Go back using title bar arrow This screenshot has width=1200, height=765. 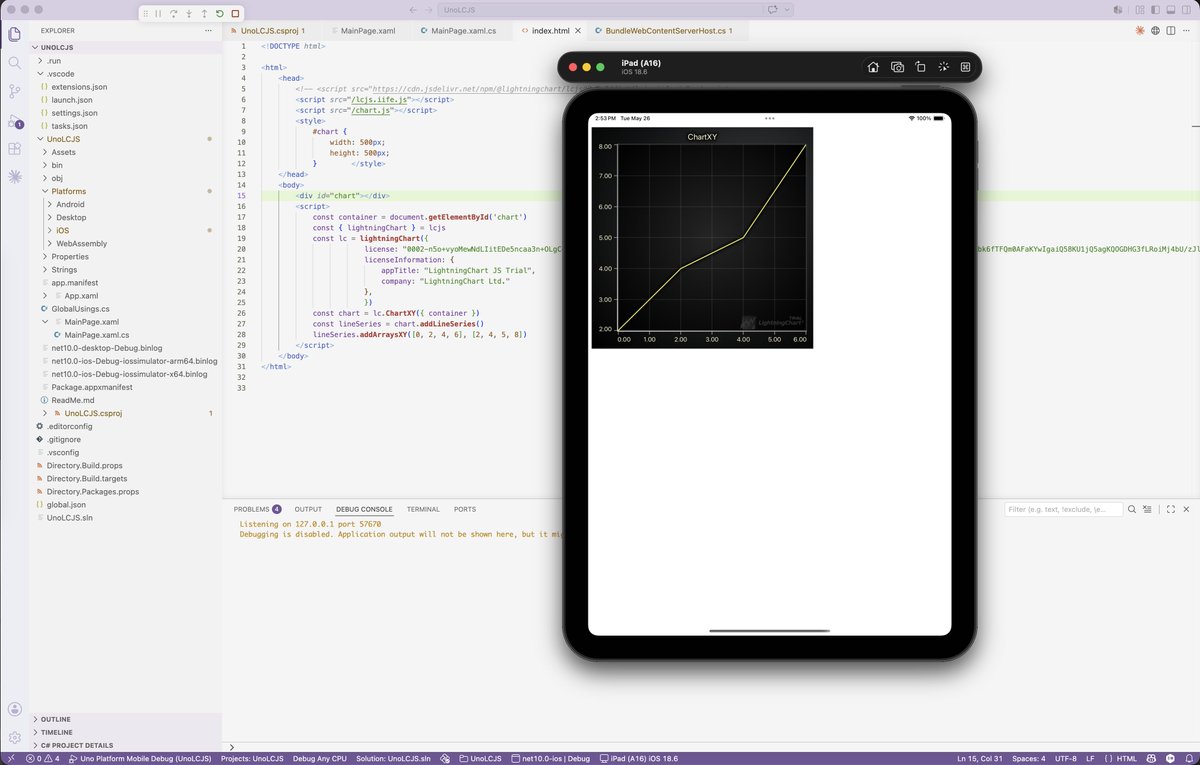click(414, 9)
